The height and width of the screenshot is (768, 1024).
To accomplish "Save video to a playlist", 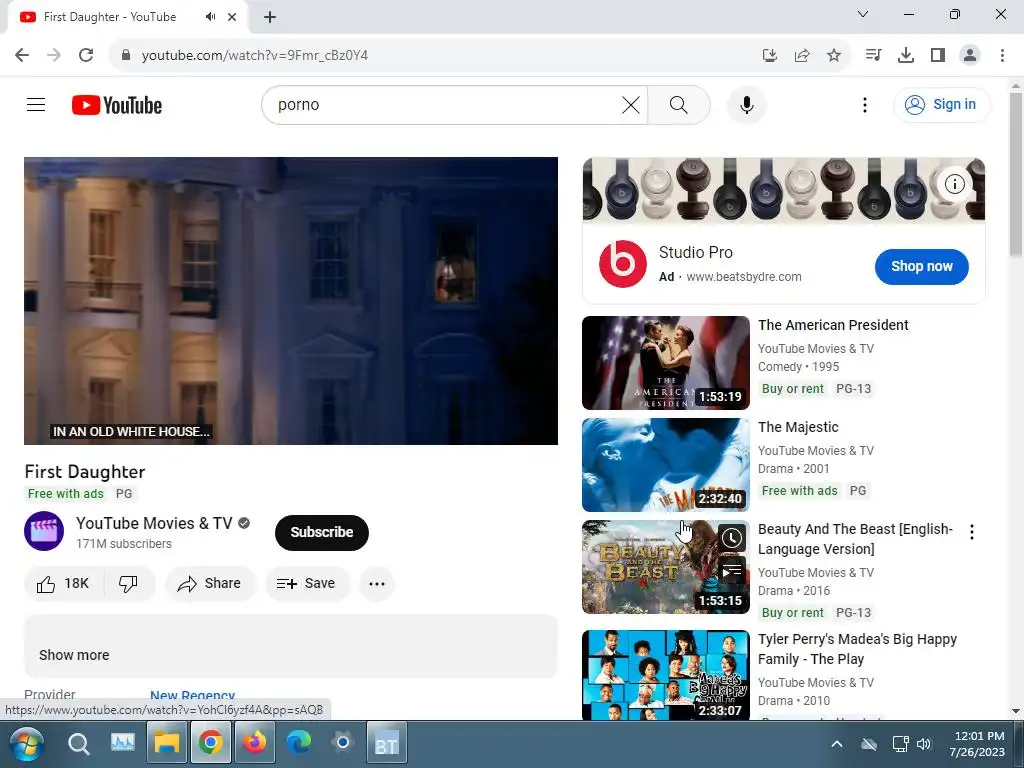I will [x=307, y=583].
